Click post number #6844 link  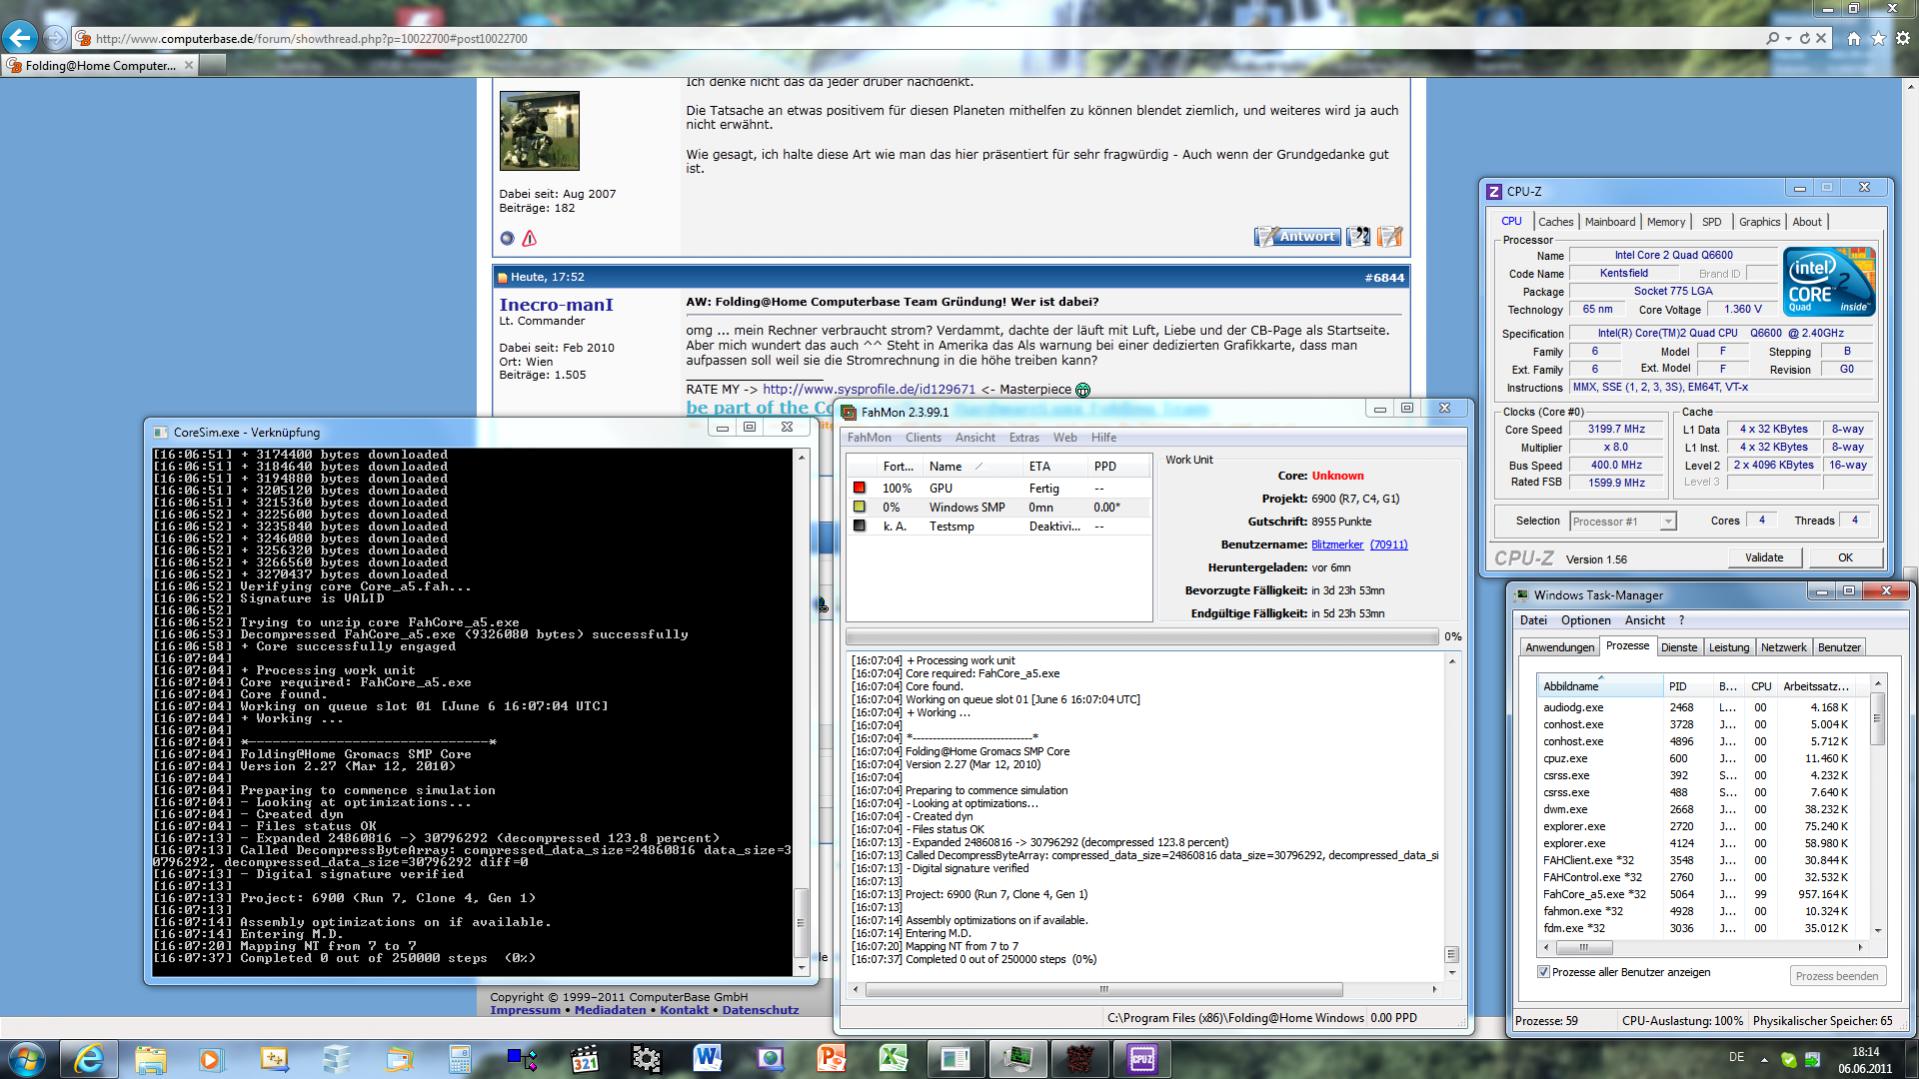(1384, 277)
